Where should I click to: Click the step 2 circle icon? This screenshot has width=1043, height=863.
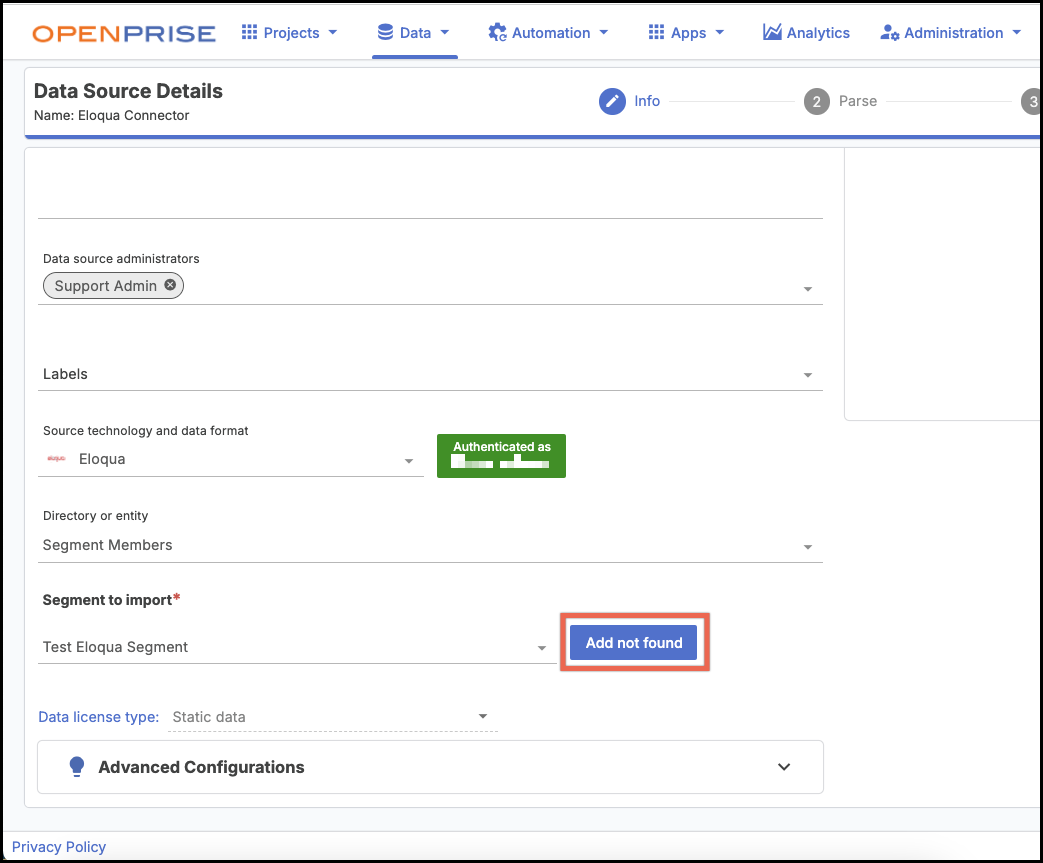(x=816, y=101)
